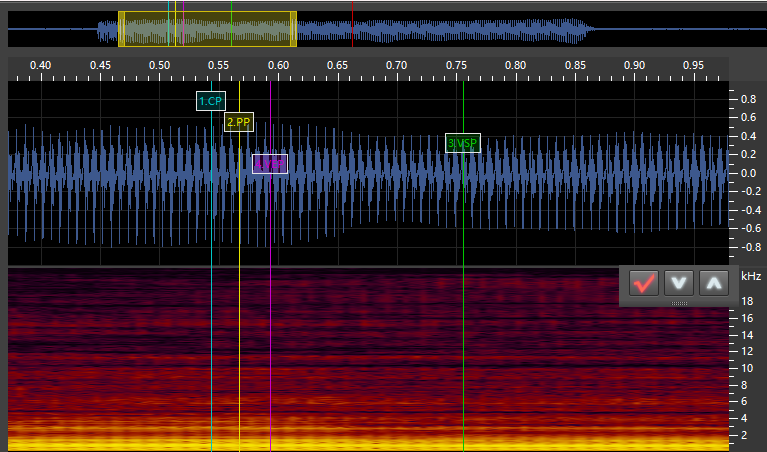The width and height of the screenshot is (767, 452).
Task: Click the 0.8 label on amplitude scale
Action: click(x=746, y=98)
